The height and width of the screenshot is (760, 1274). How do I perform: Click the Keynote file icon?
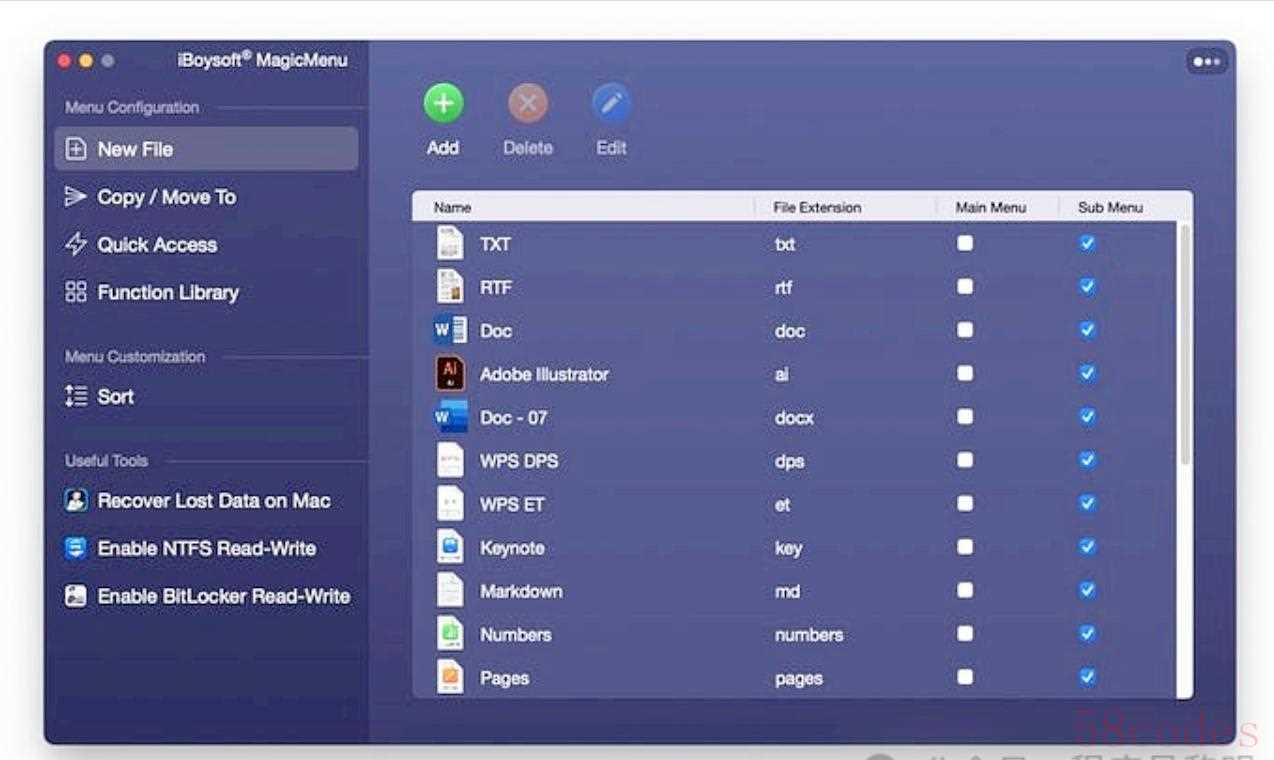(451, 547)
